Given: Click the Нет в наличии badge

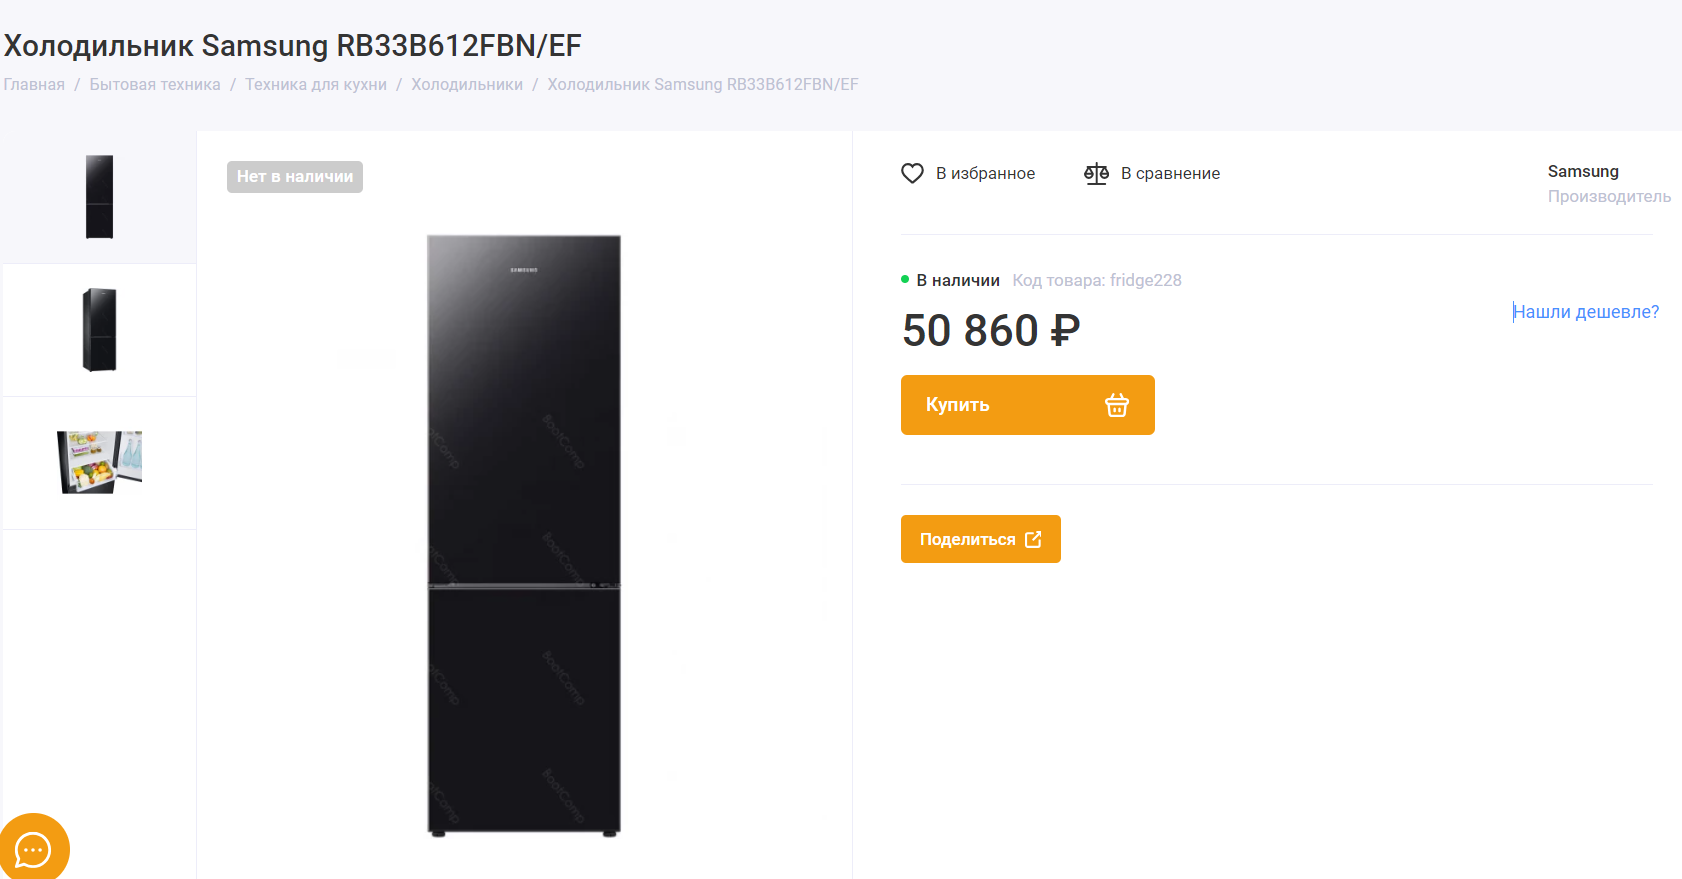Looking at the screenshot, I should pos(295,177).
